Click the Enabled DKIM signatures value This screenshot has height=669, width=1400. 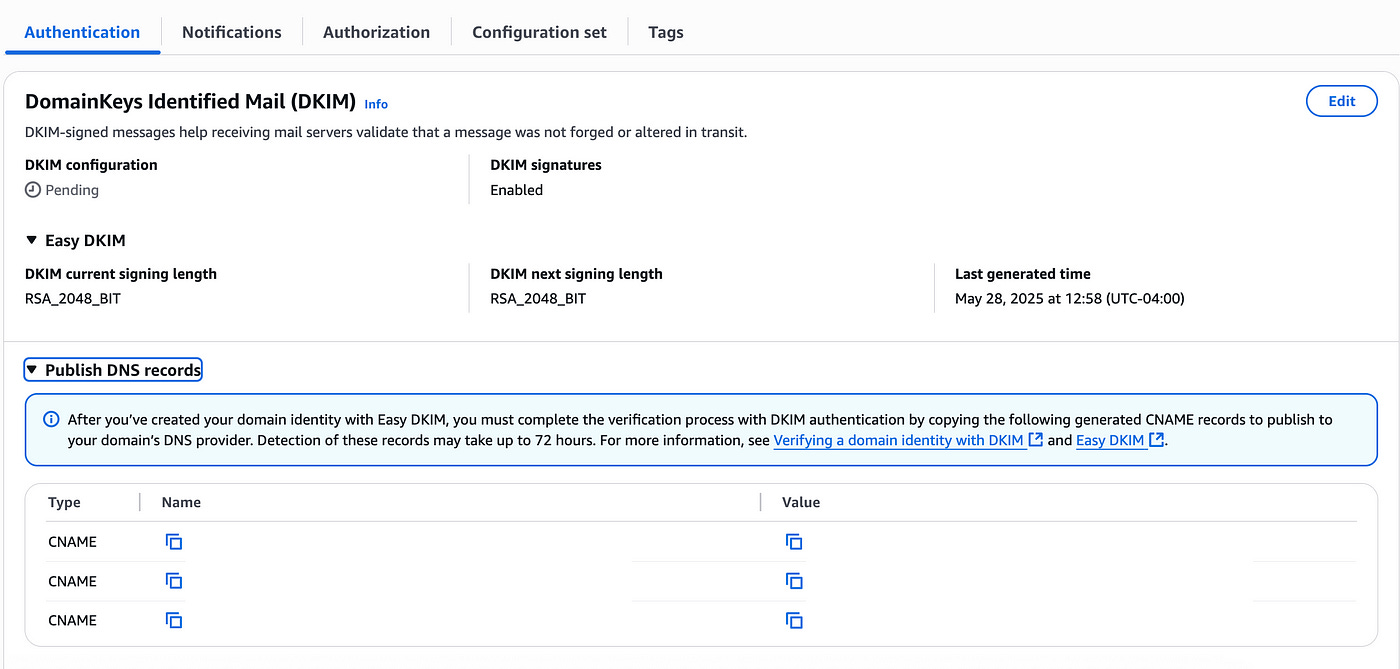(516, 190)
